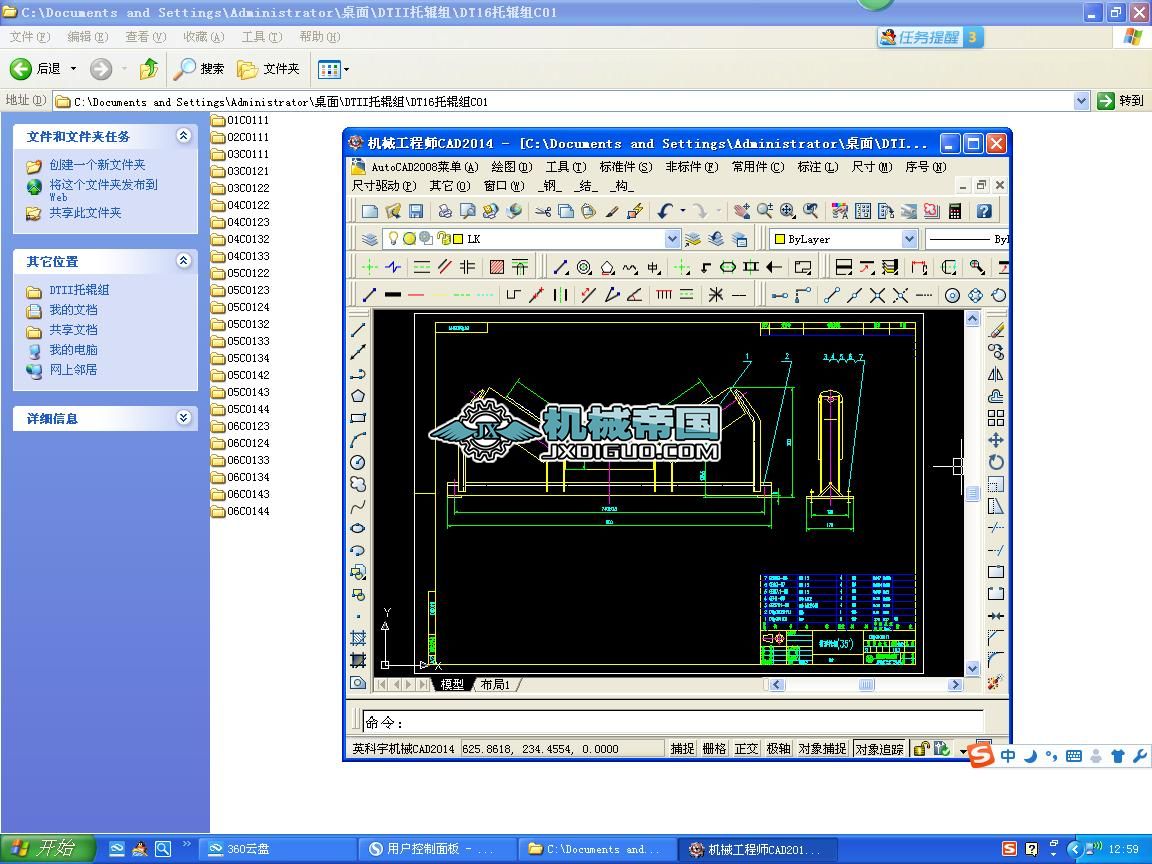Click the 开始 Start button
The image size is (1152, 864).
[x=47, y=848]
